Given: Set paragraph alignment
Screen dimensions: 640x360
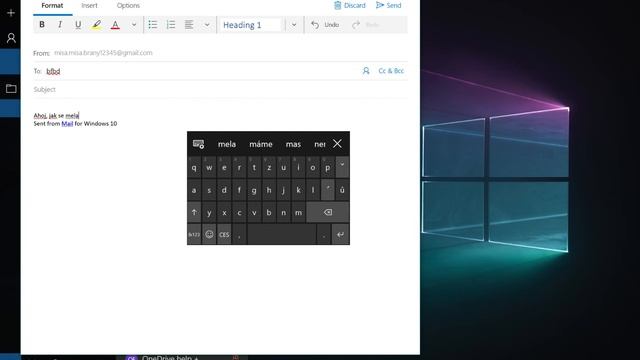Looking at the screenshot, I should [189, 24].
